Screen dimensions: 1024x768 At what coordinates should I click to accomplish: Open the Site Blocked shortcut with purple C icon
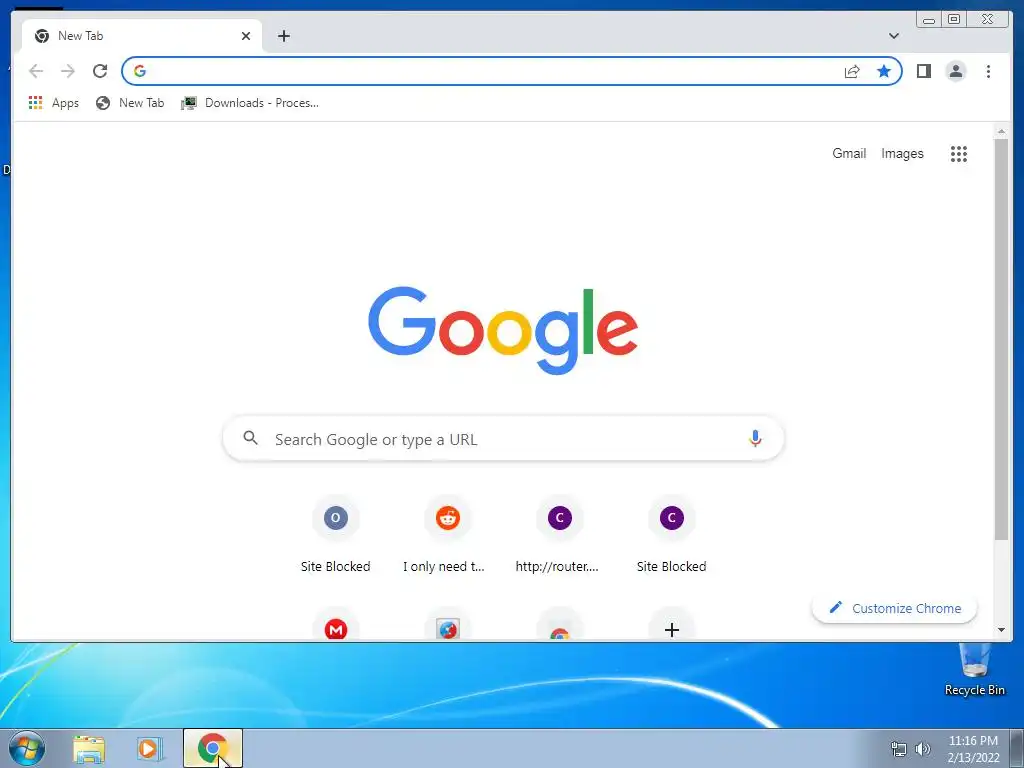point(671,536)
